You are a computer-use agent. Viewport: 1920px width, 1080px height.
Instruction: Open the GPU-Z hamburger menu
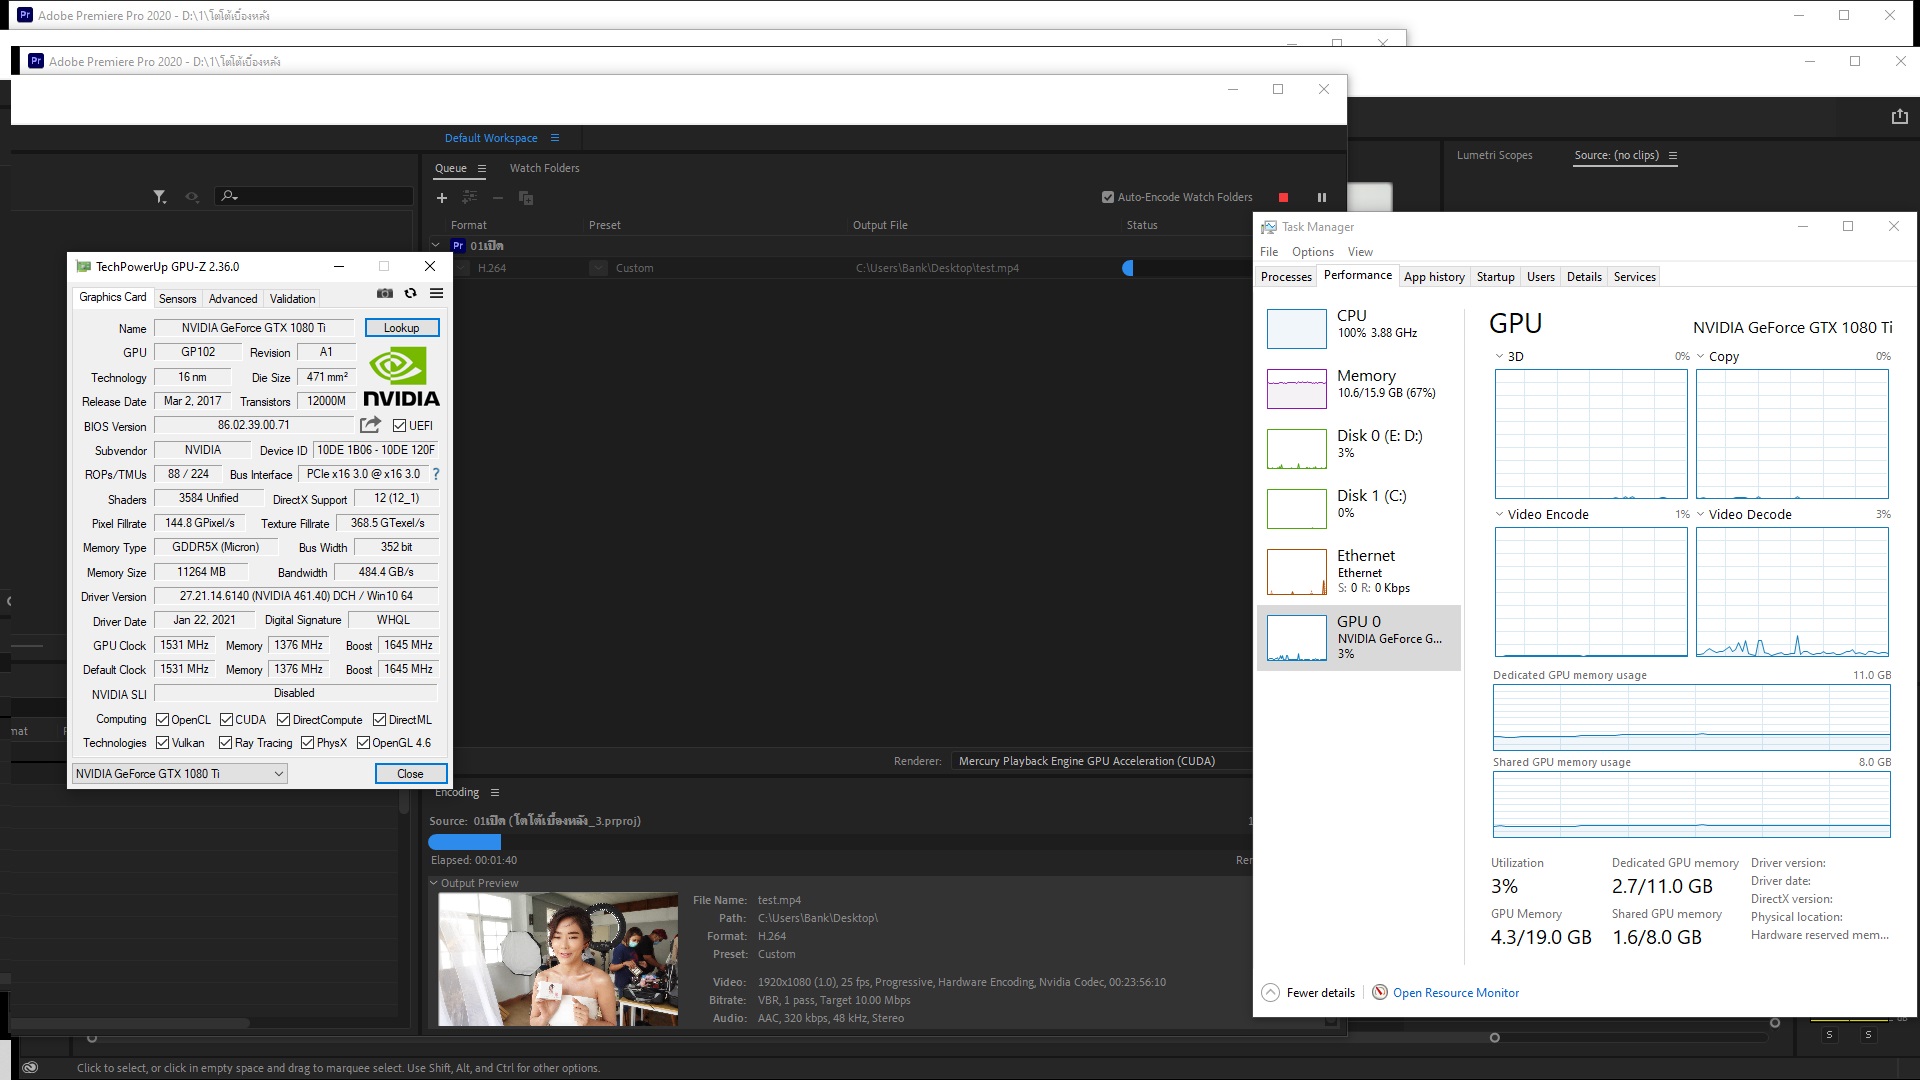[436, 293]
